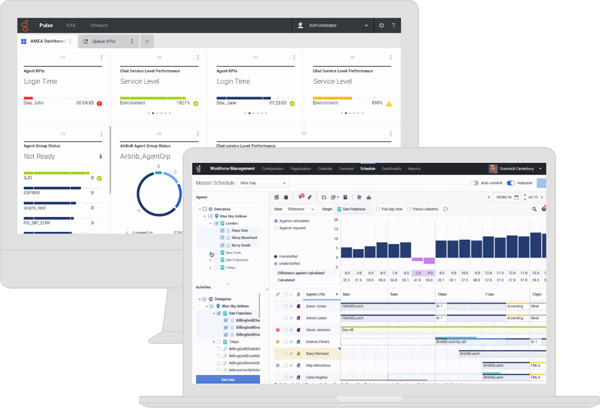The width and height of the screenshot is (600, 408).
Task: Click the Get data button
Action: pyautogui.click(x=228, y=380)
